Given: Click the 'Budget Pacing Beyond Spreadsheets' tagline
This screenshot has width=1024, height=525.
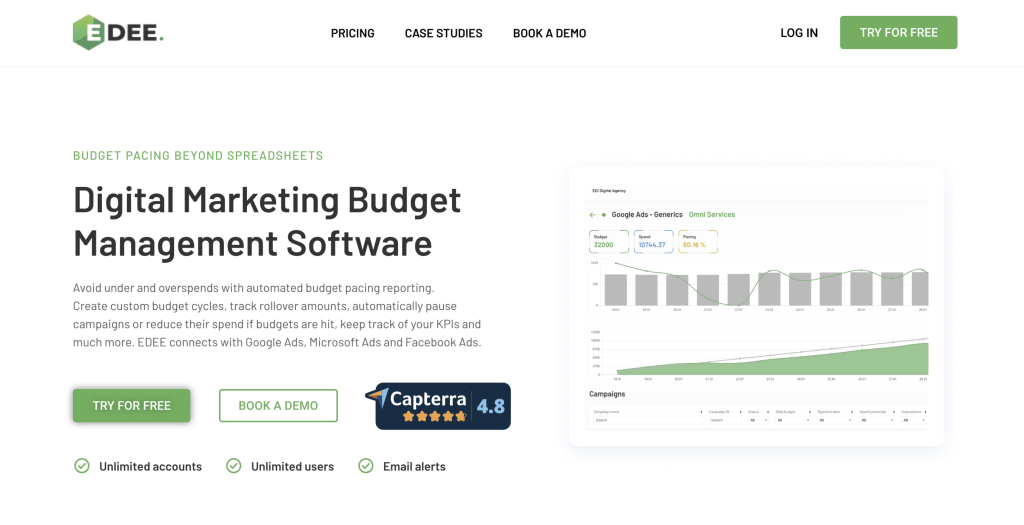Looking at the screenshot, I should click(198, 155).
